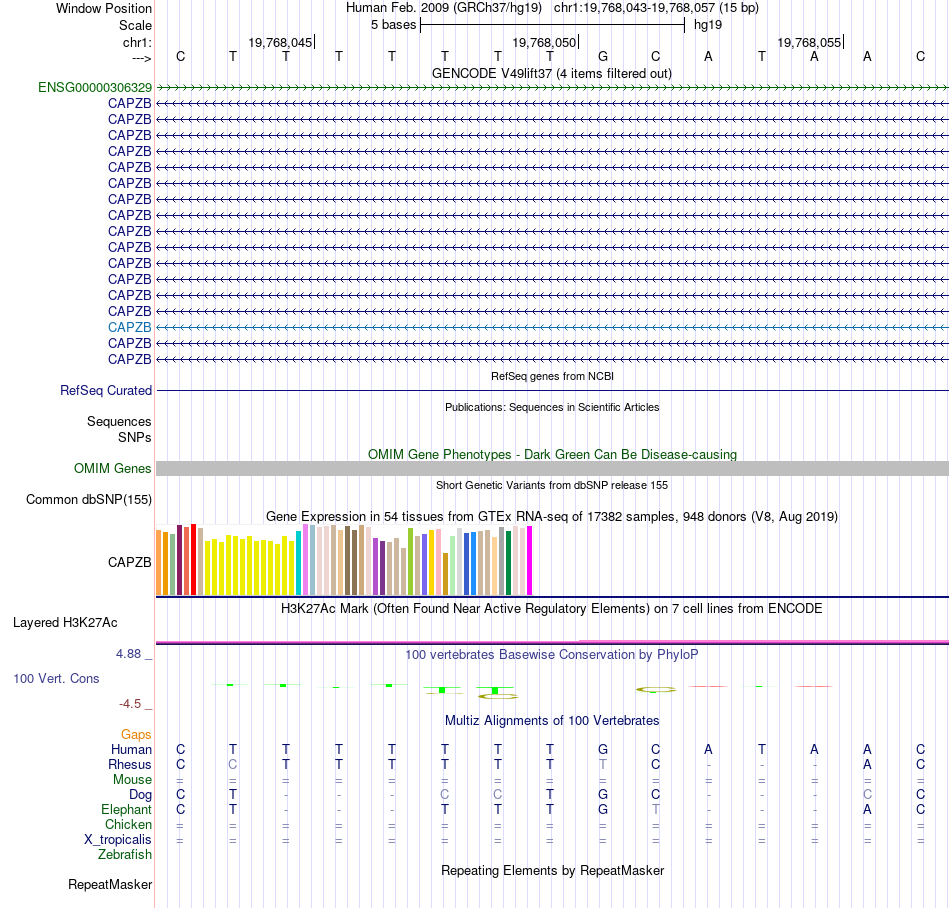The width and height of the screenshot is (950, 908).
Task: Click the magenta bar in GTEx expression chart
Action: click(x=530, y=560)
